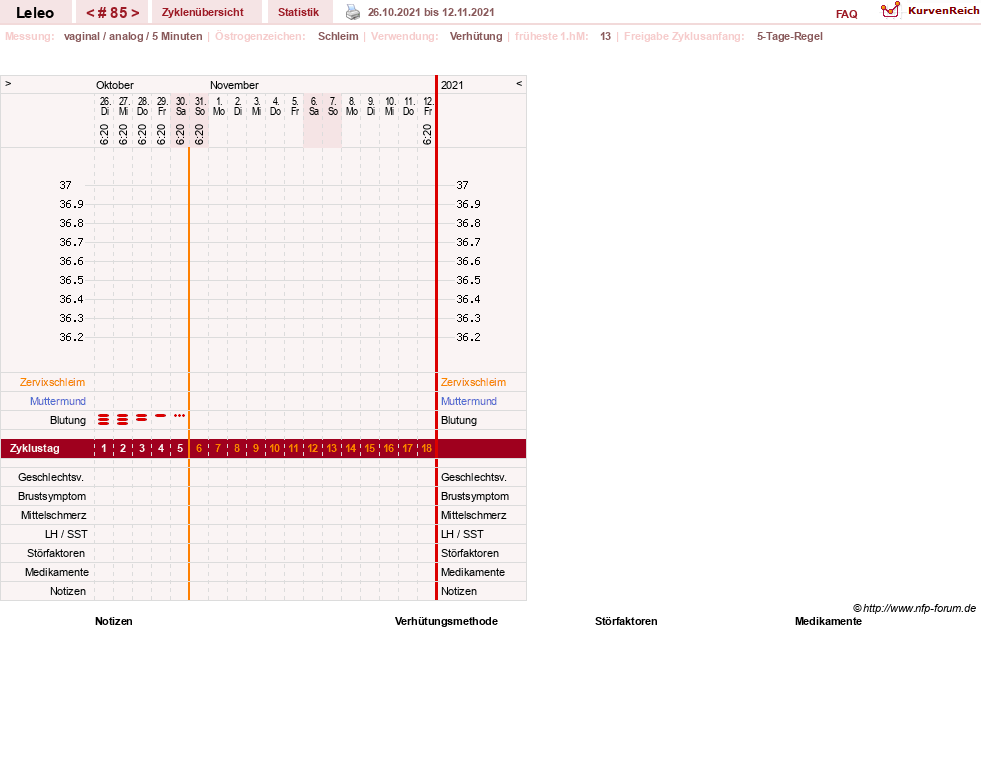Viewport: 981px width, 780px height.
Task: Click the date 6. Sa column header
Action: point(314,106)
